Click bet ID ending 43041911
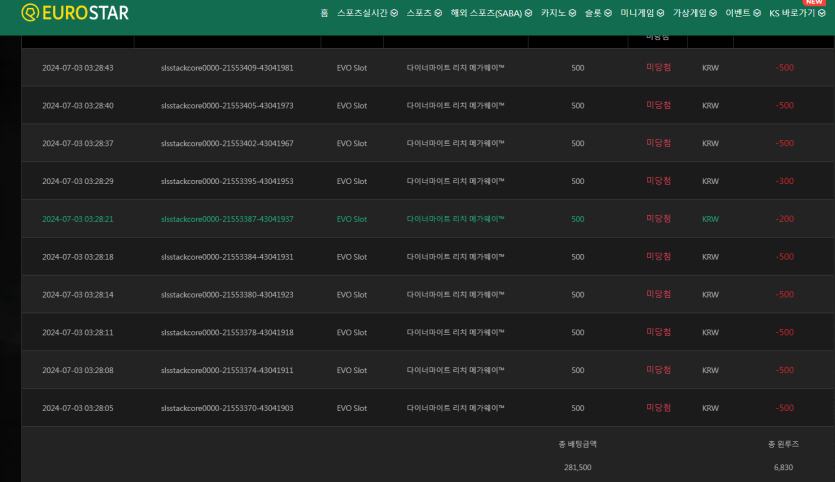The width and height of the screenshot is (835, 482). [227, 370]
